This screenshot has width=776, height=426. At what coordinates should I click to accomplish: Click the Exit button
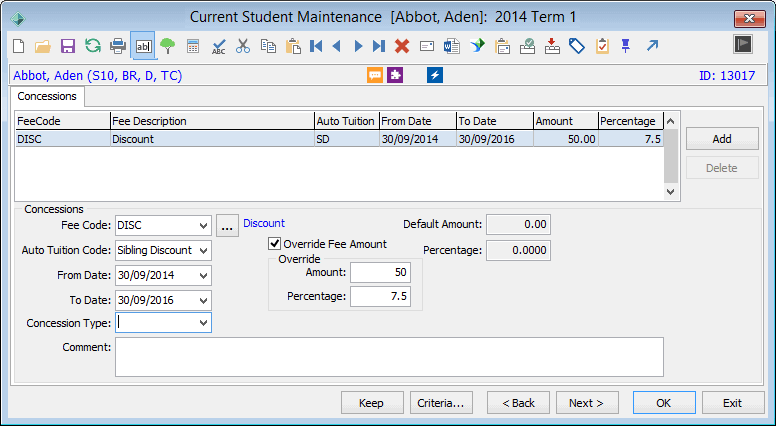pos(732,403)
